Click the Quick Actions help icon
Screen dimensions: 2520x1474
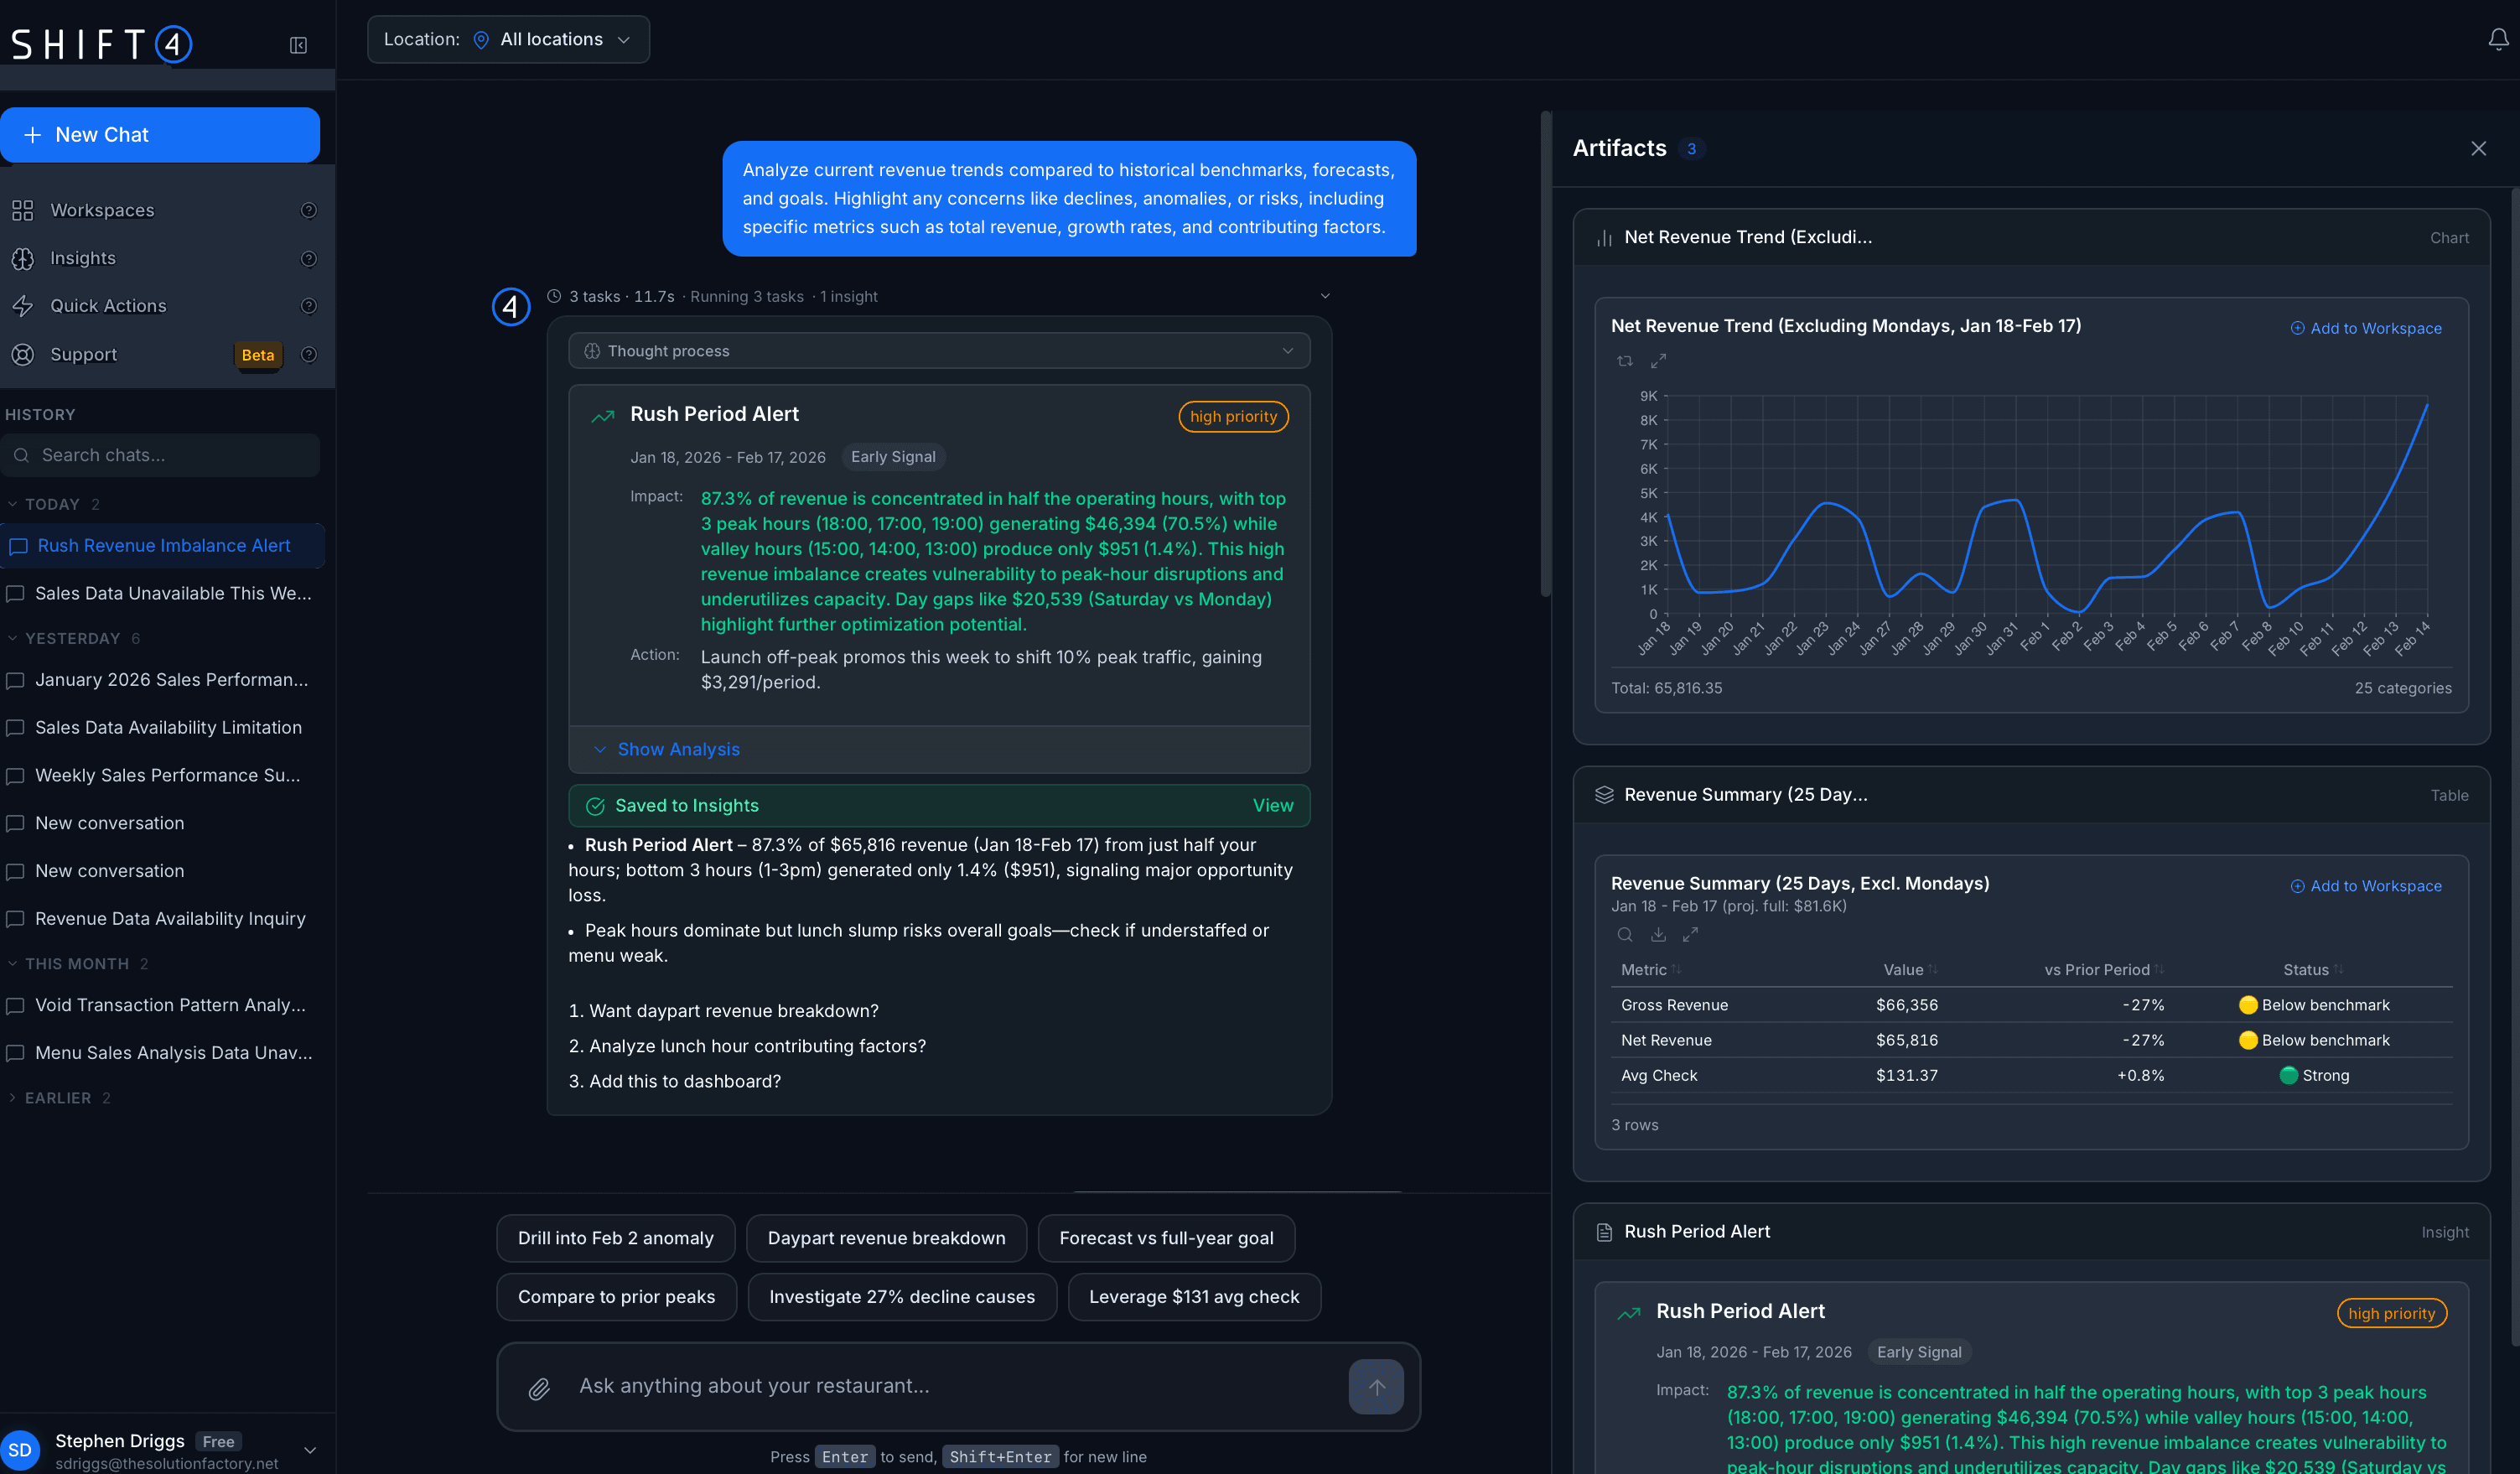309,306
